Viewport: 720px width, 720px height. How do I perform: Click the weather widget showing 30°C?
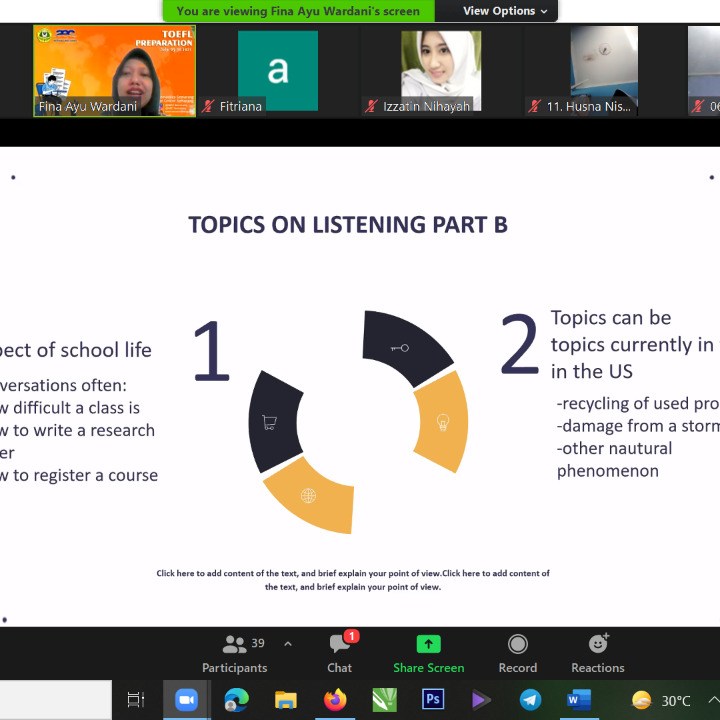(x=662, y=700)
